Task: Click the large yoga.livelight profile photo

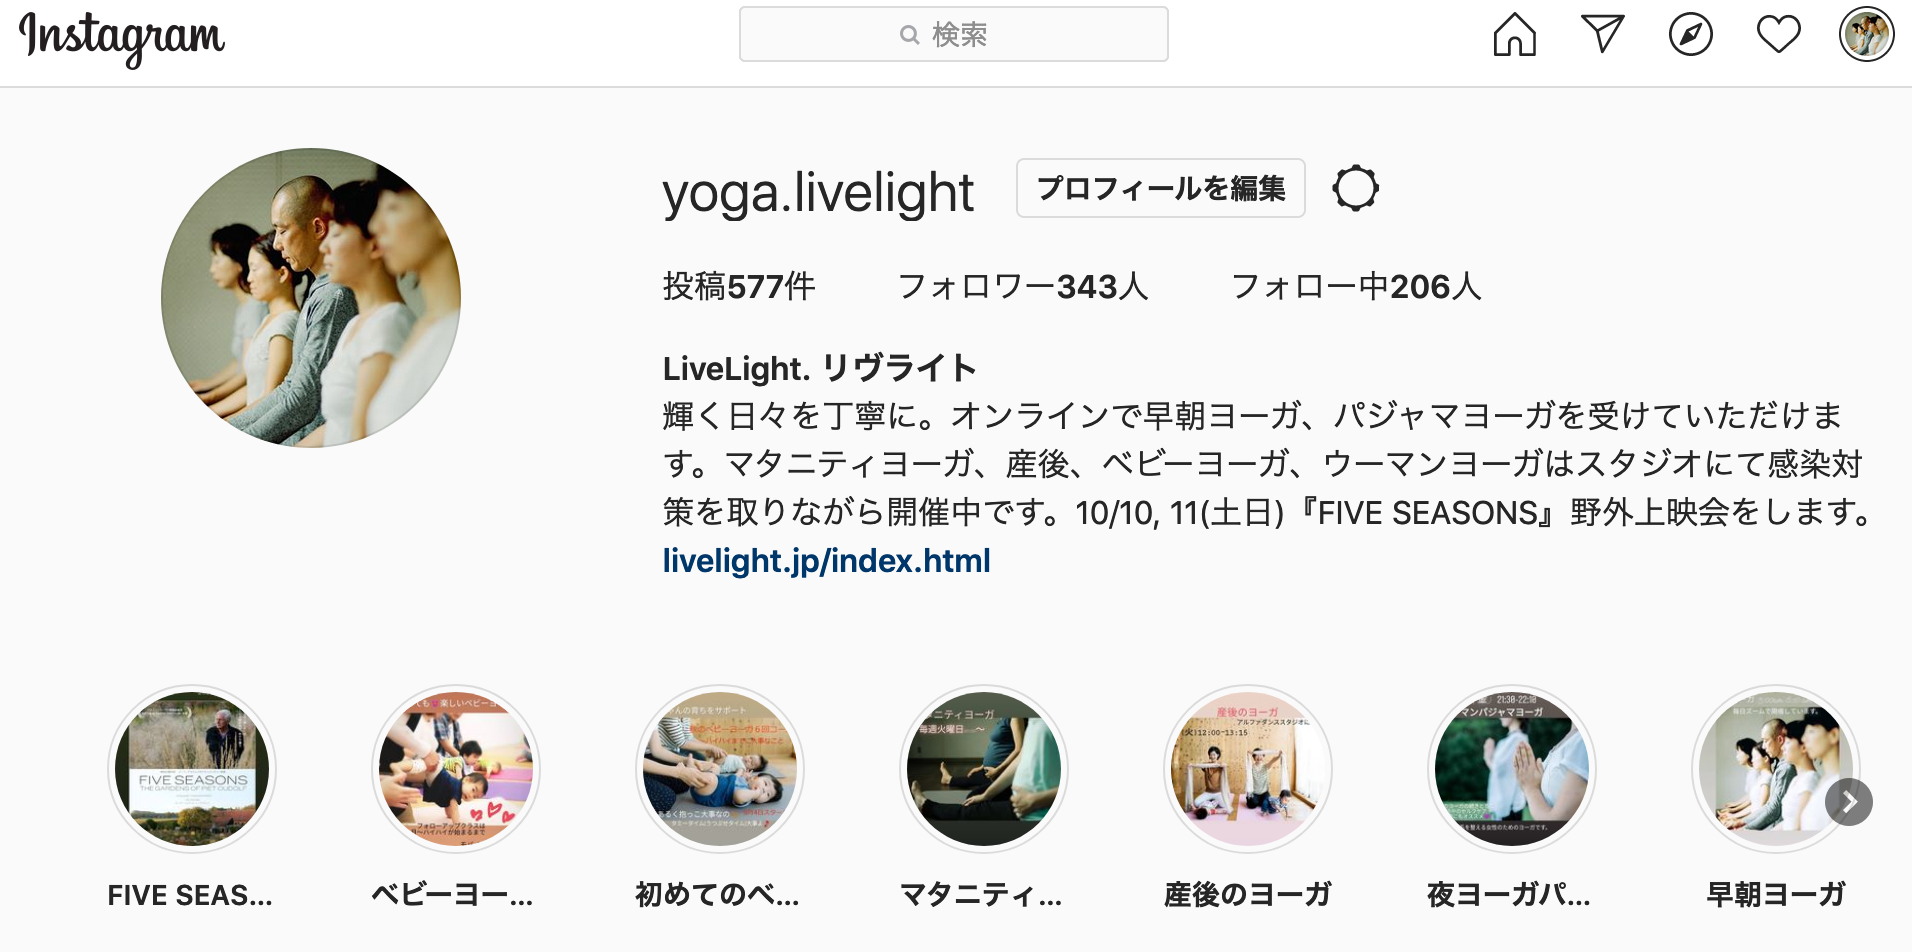Action: coord(311,298)
